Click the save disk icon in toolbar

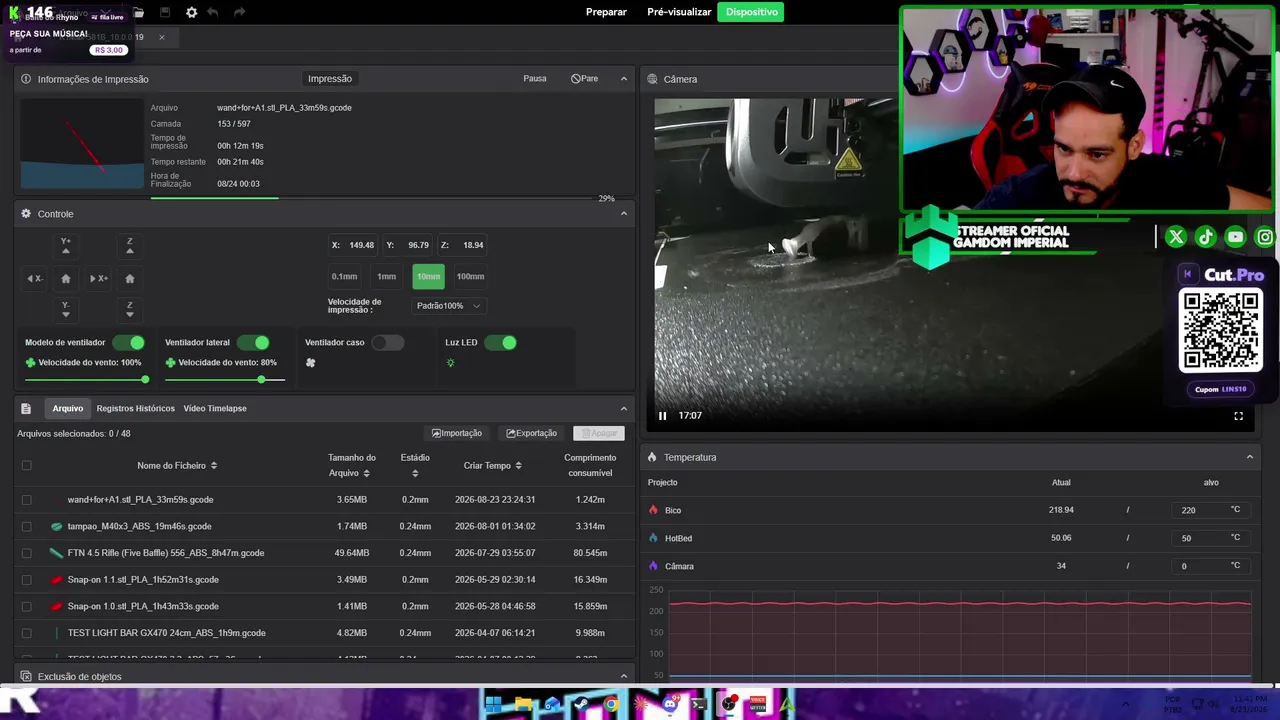[165, 12]
